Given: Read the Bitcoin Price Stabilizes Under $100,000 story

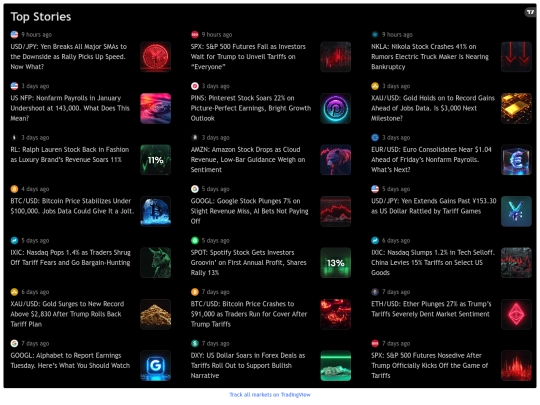Looking at the screenshot, I should [72, 206].
